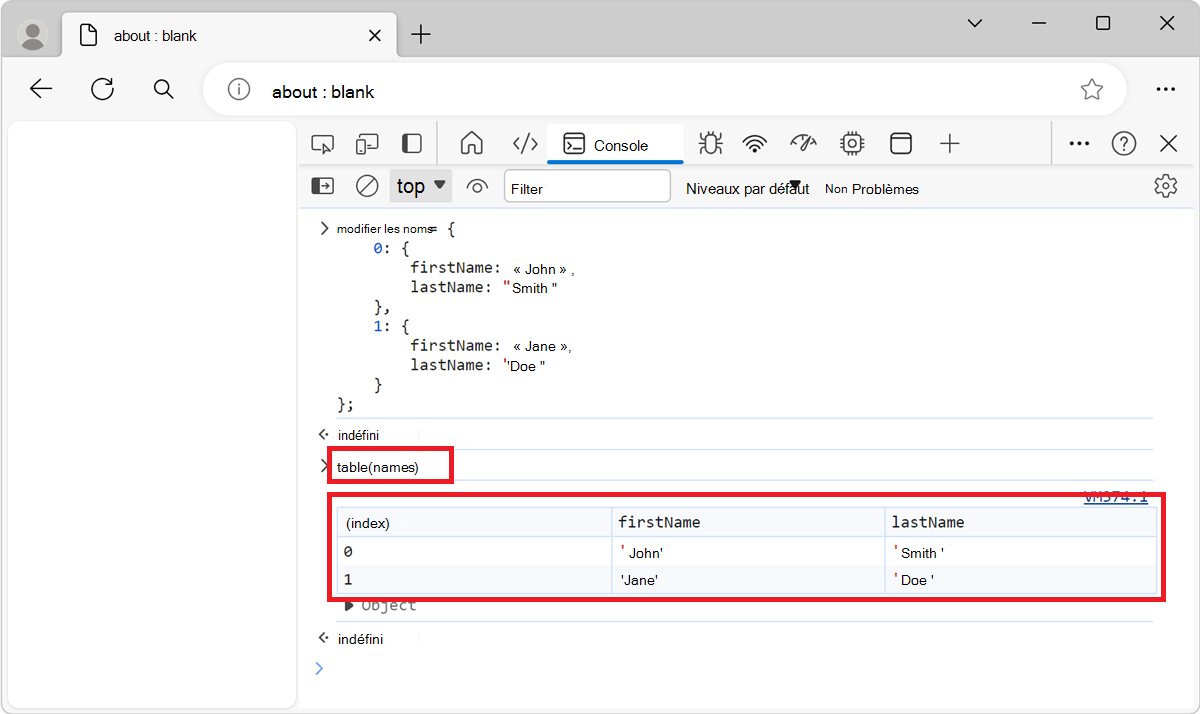The width and height of the screenshot is (1200, 714).
Task: Activate the inspect element tool
Action: pyautogui.click(x=321, y=144)
